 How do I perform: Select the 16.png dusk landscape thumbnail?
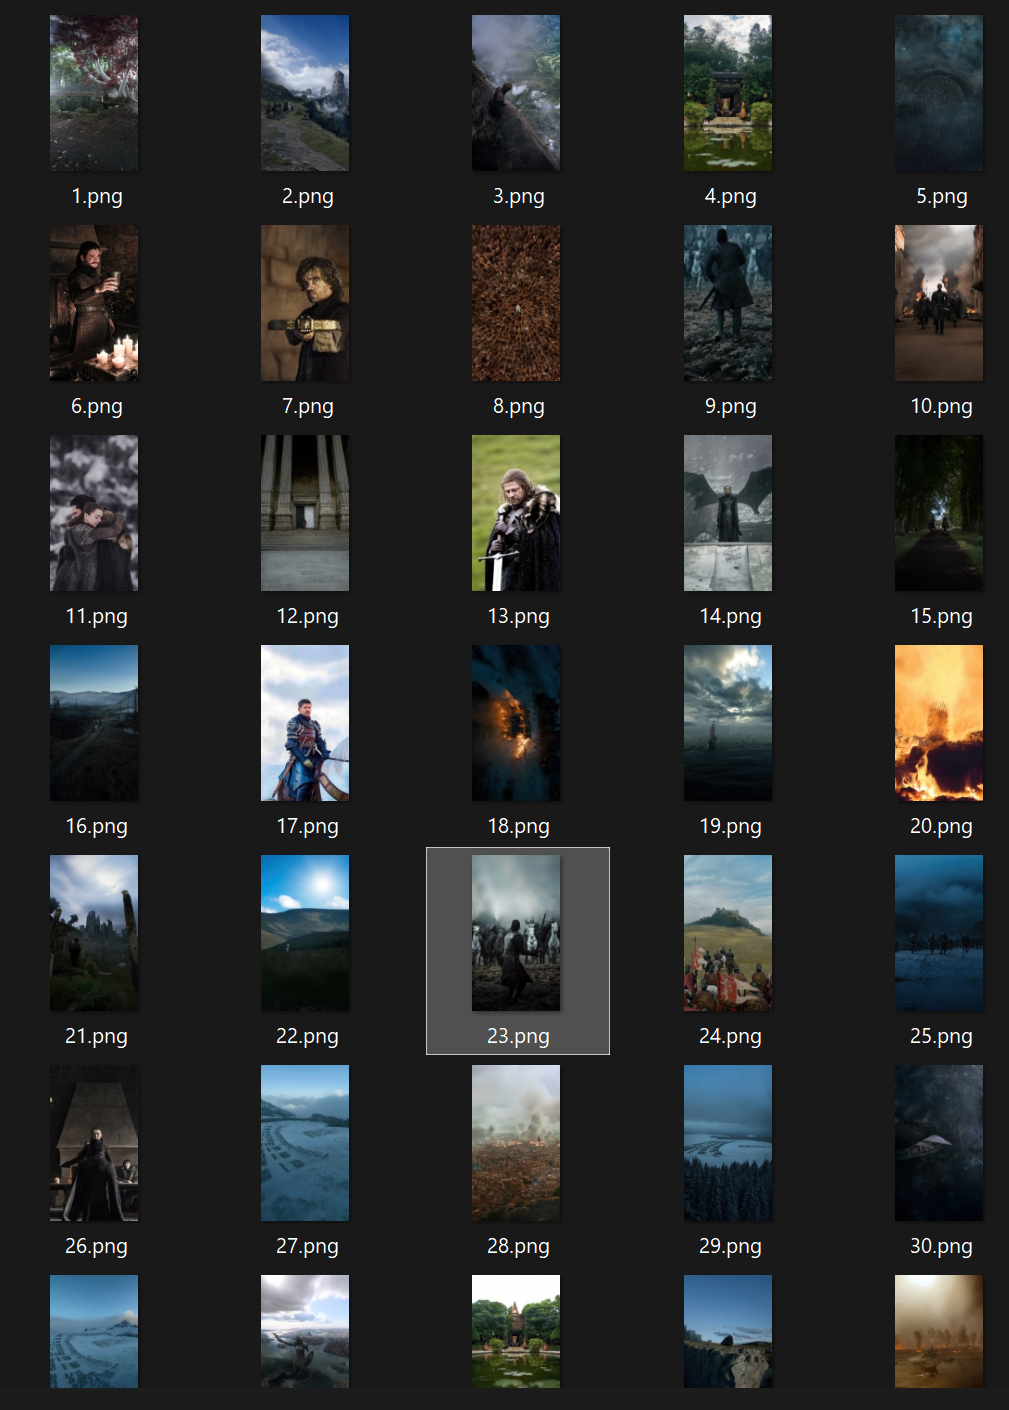[x=94, y=723]
